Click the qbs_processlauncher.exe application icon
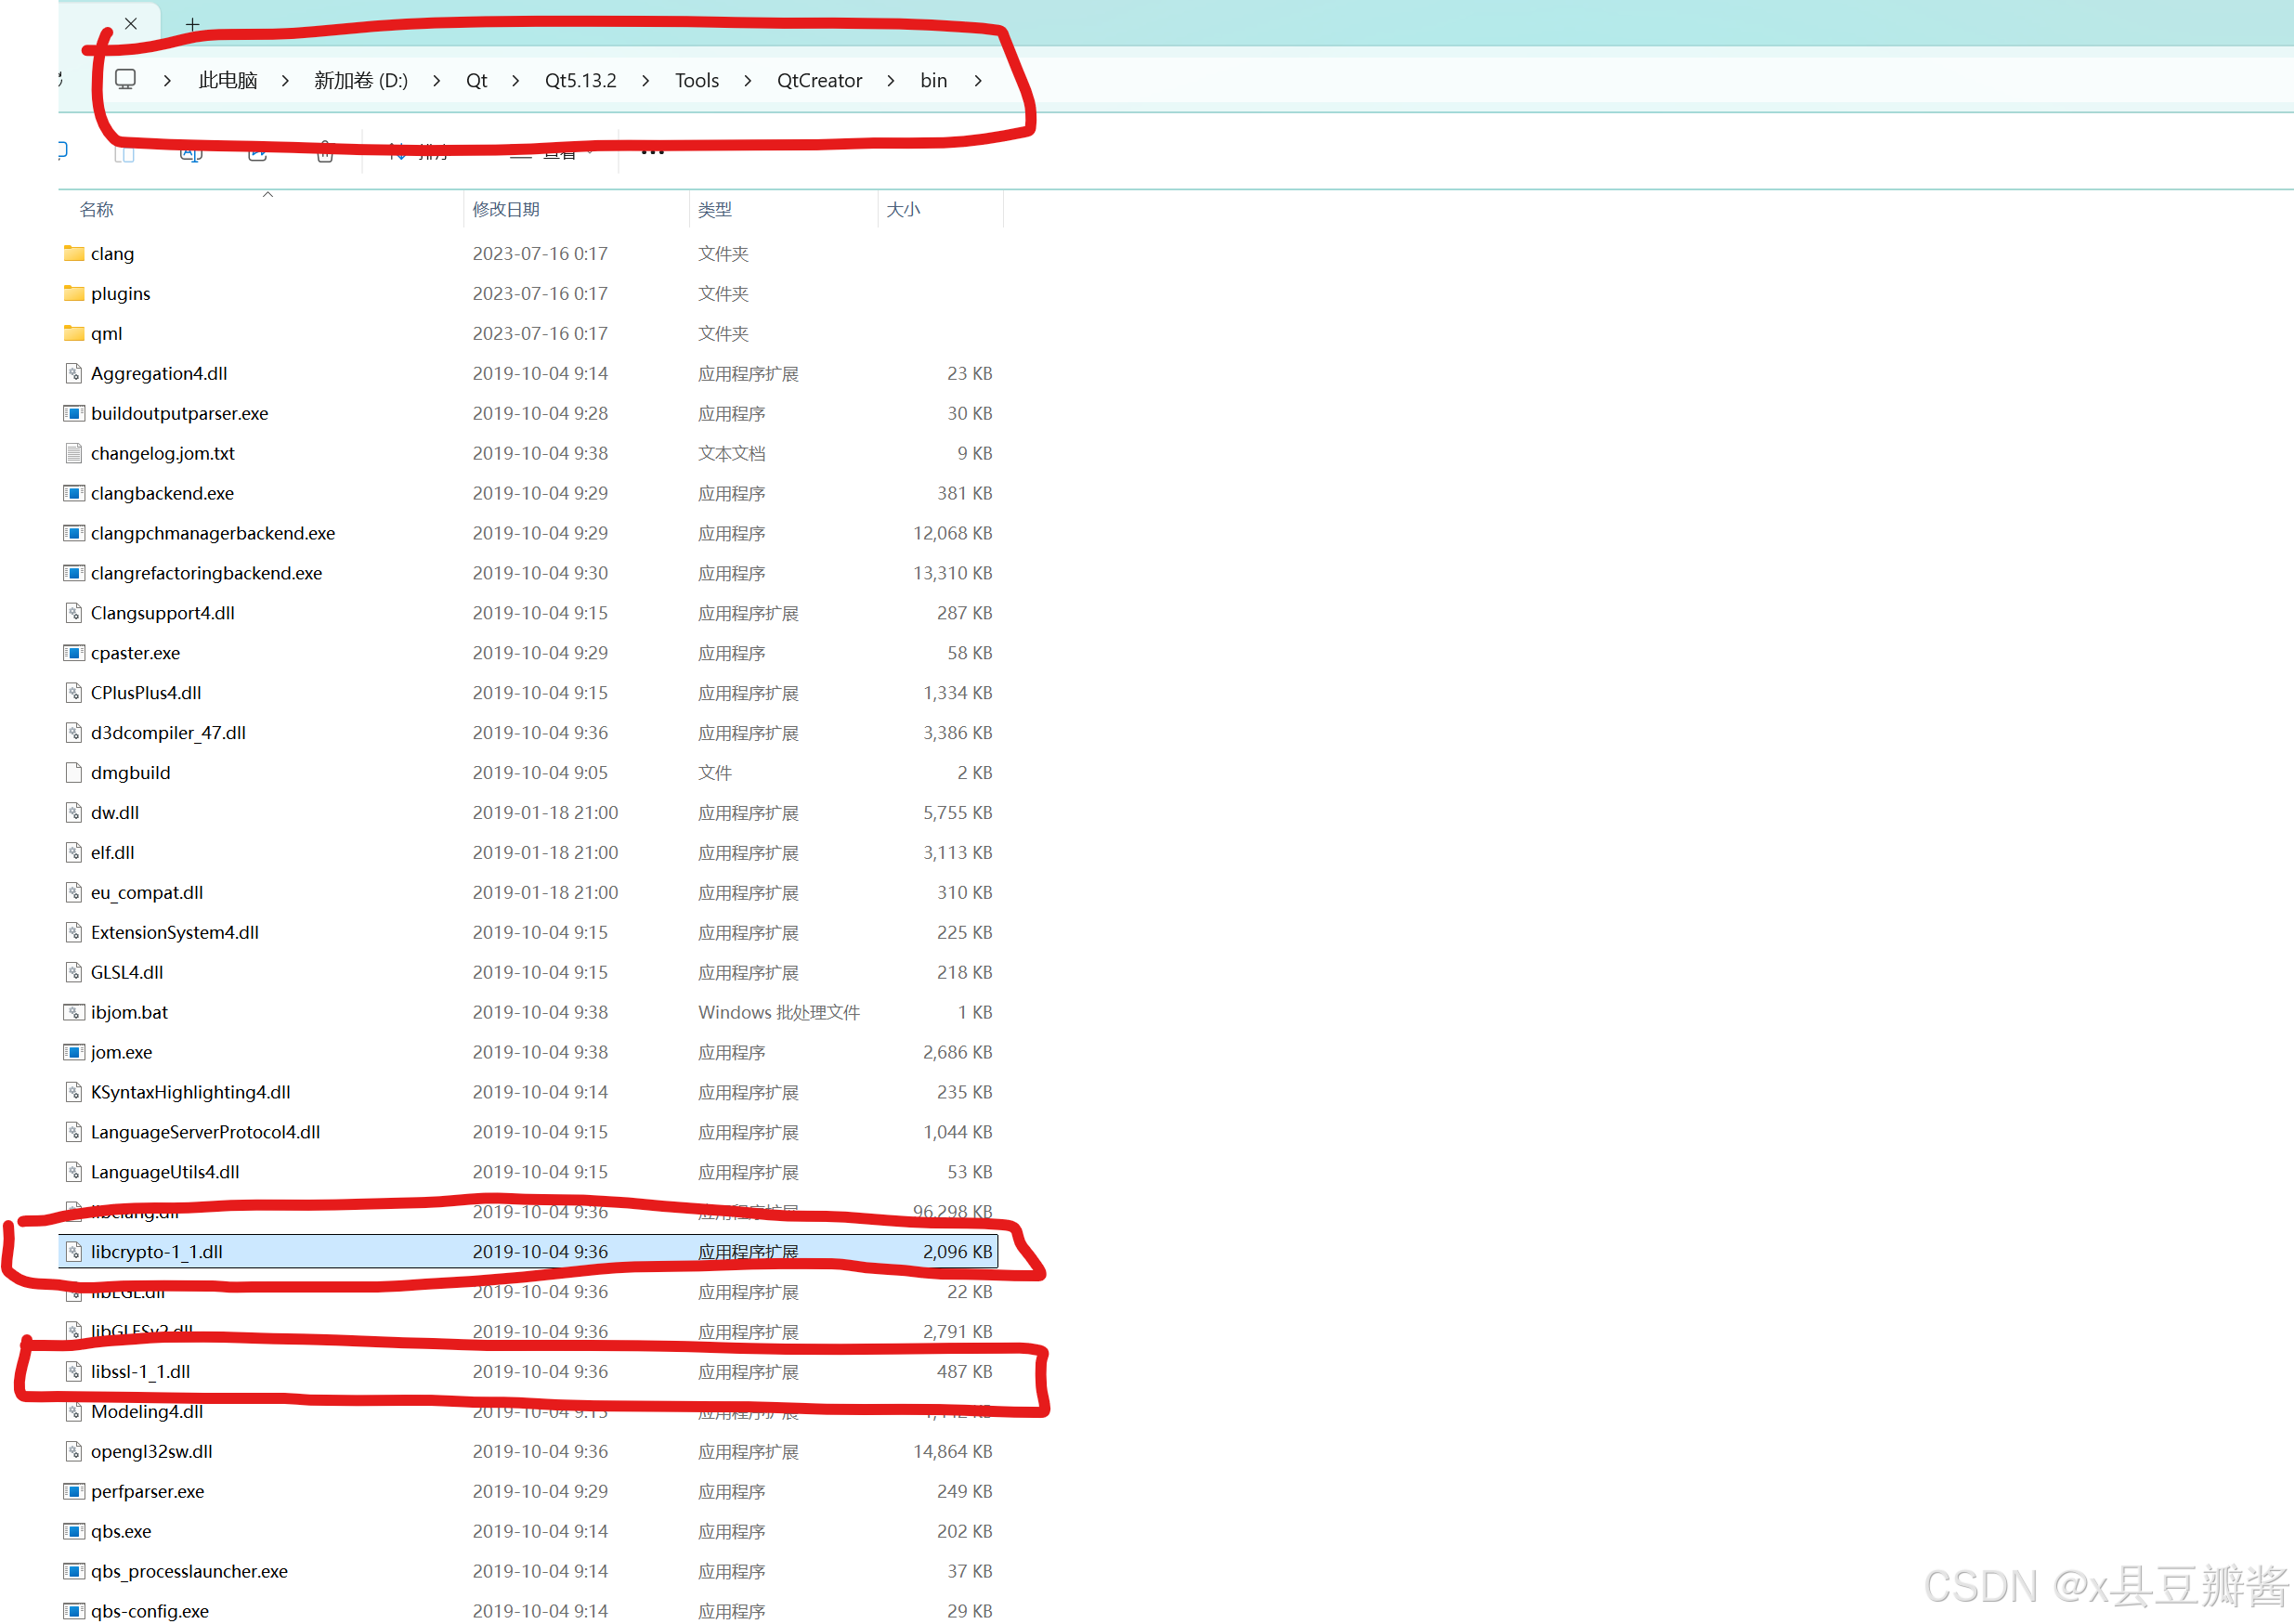Viewport: 2294px width, 1624px height. coord(74,1571)
